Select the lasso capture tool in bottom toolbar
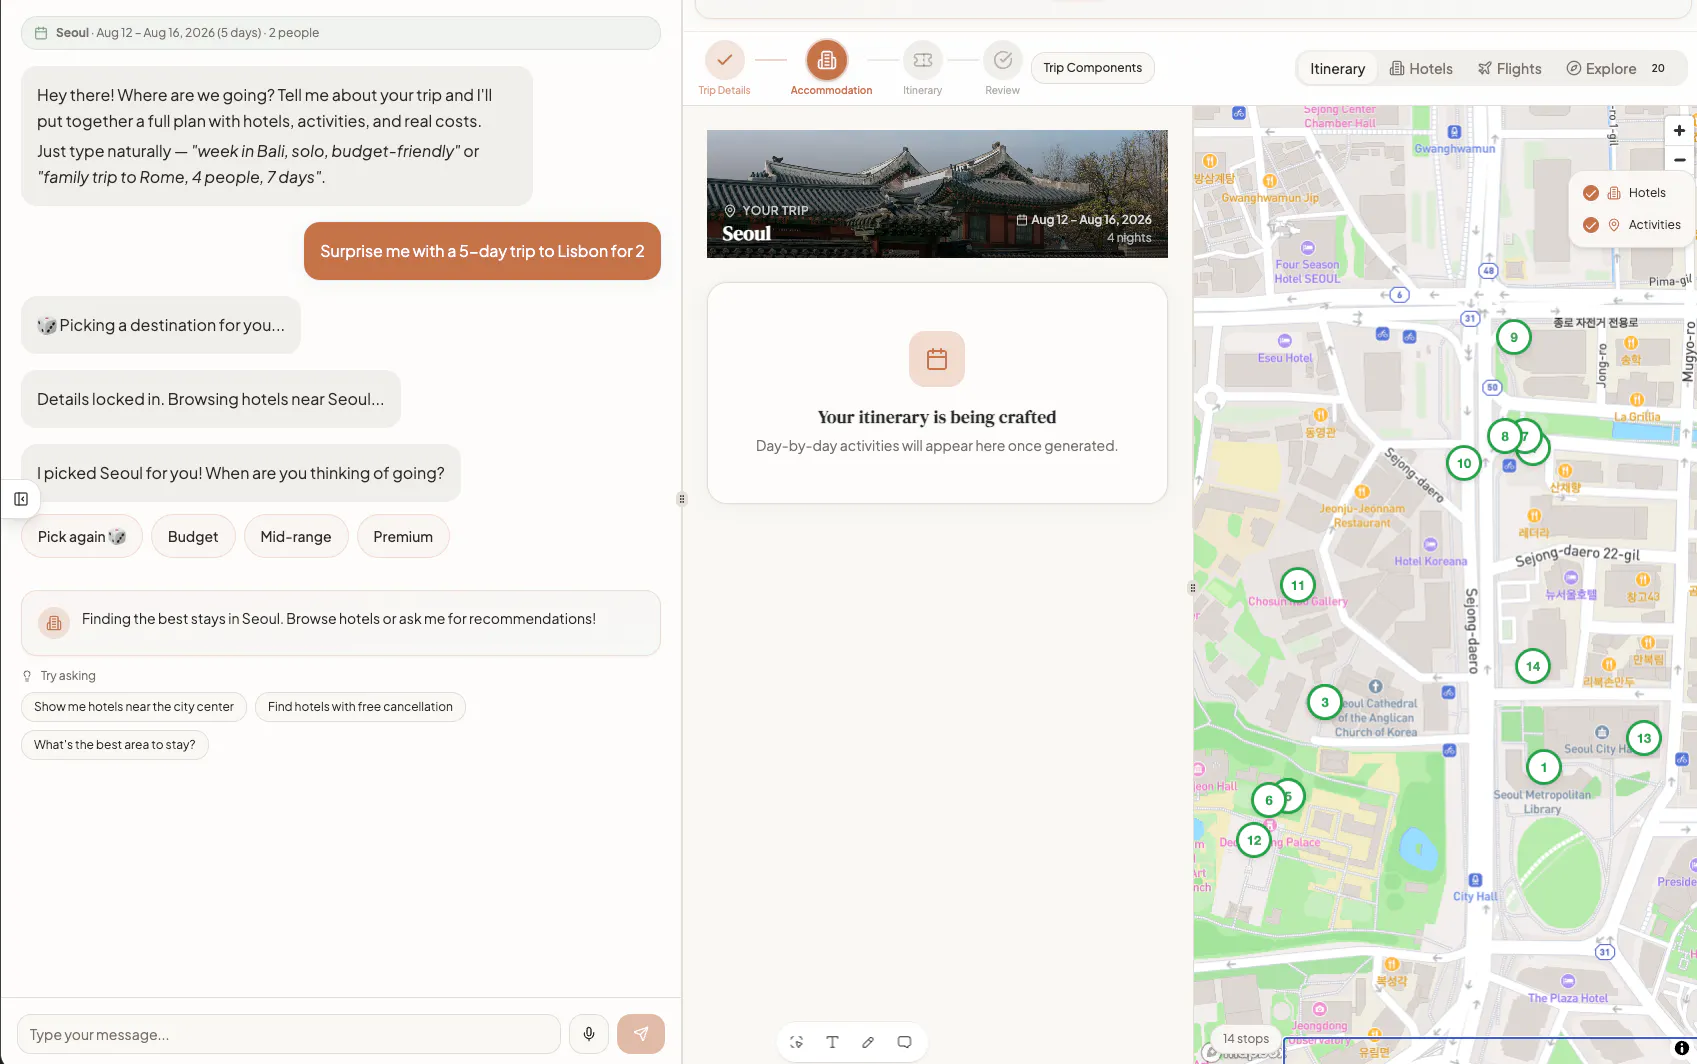Screen dimensions: 1697x1064 pos(796,1042)
